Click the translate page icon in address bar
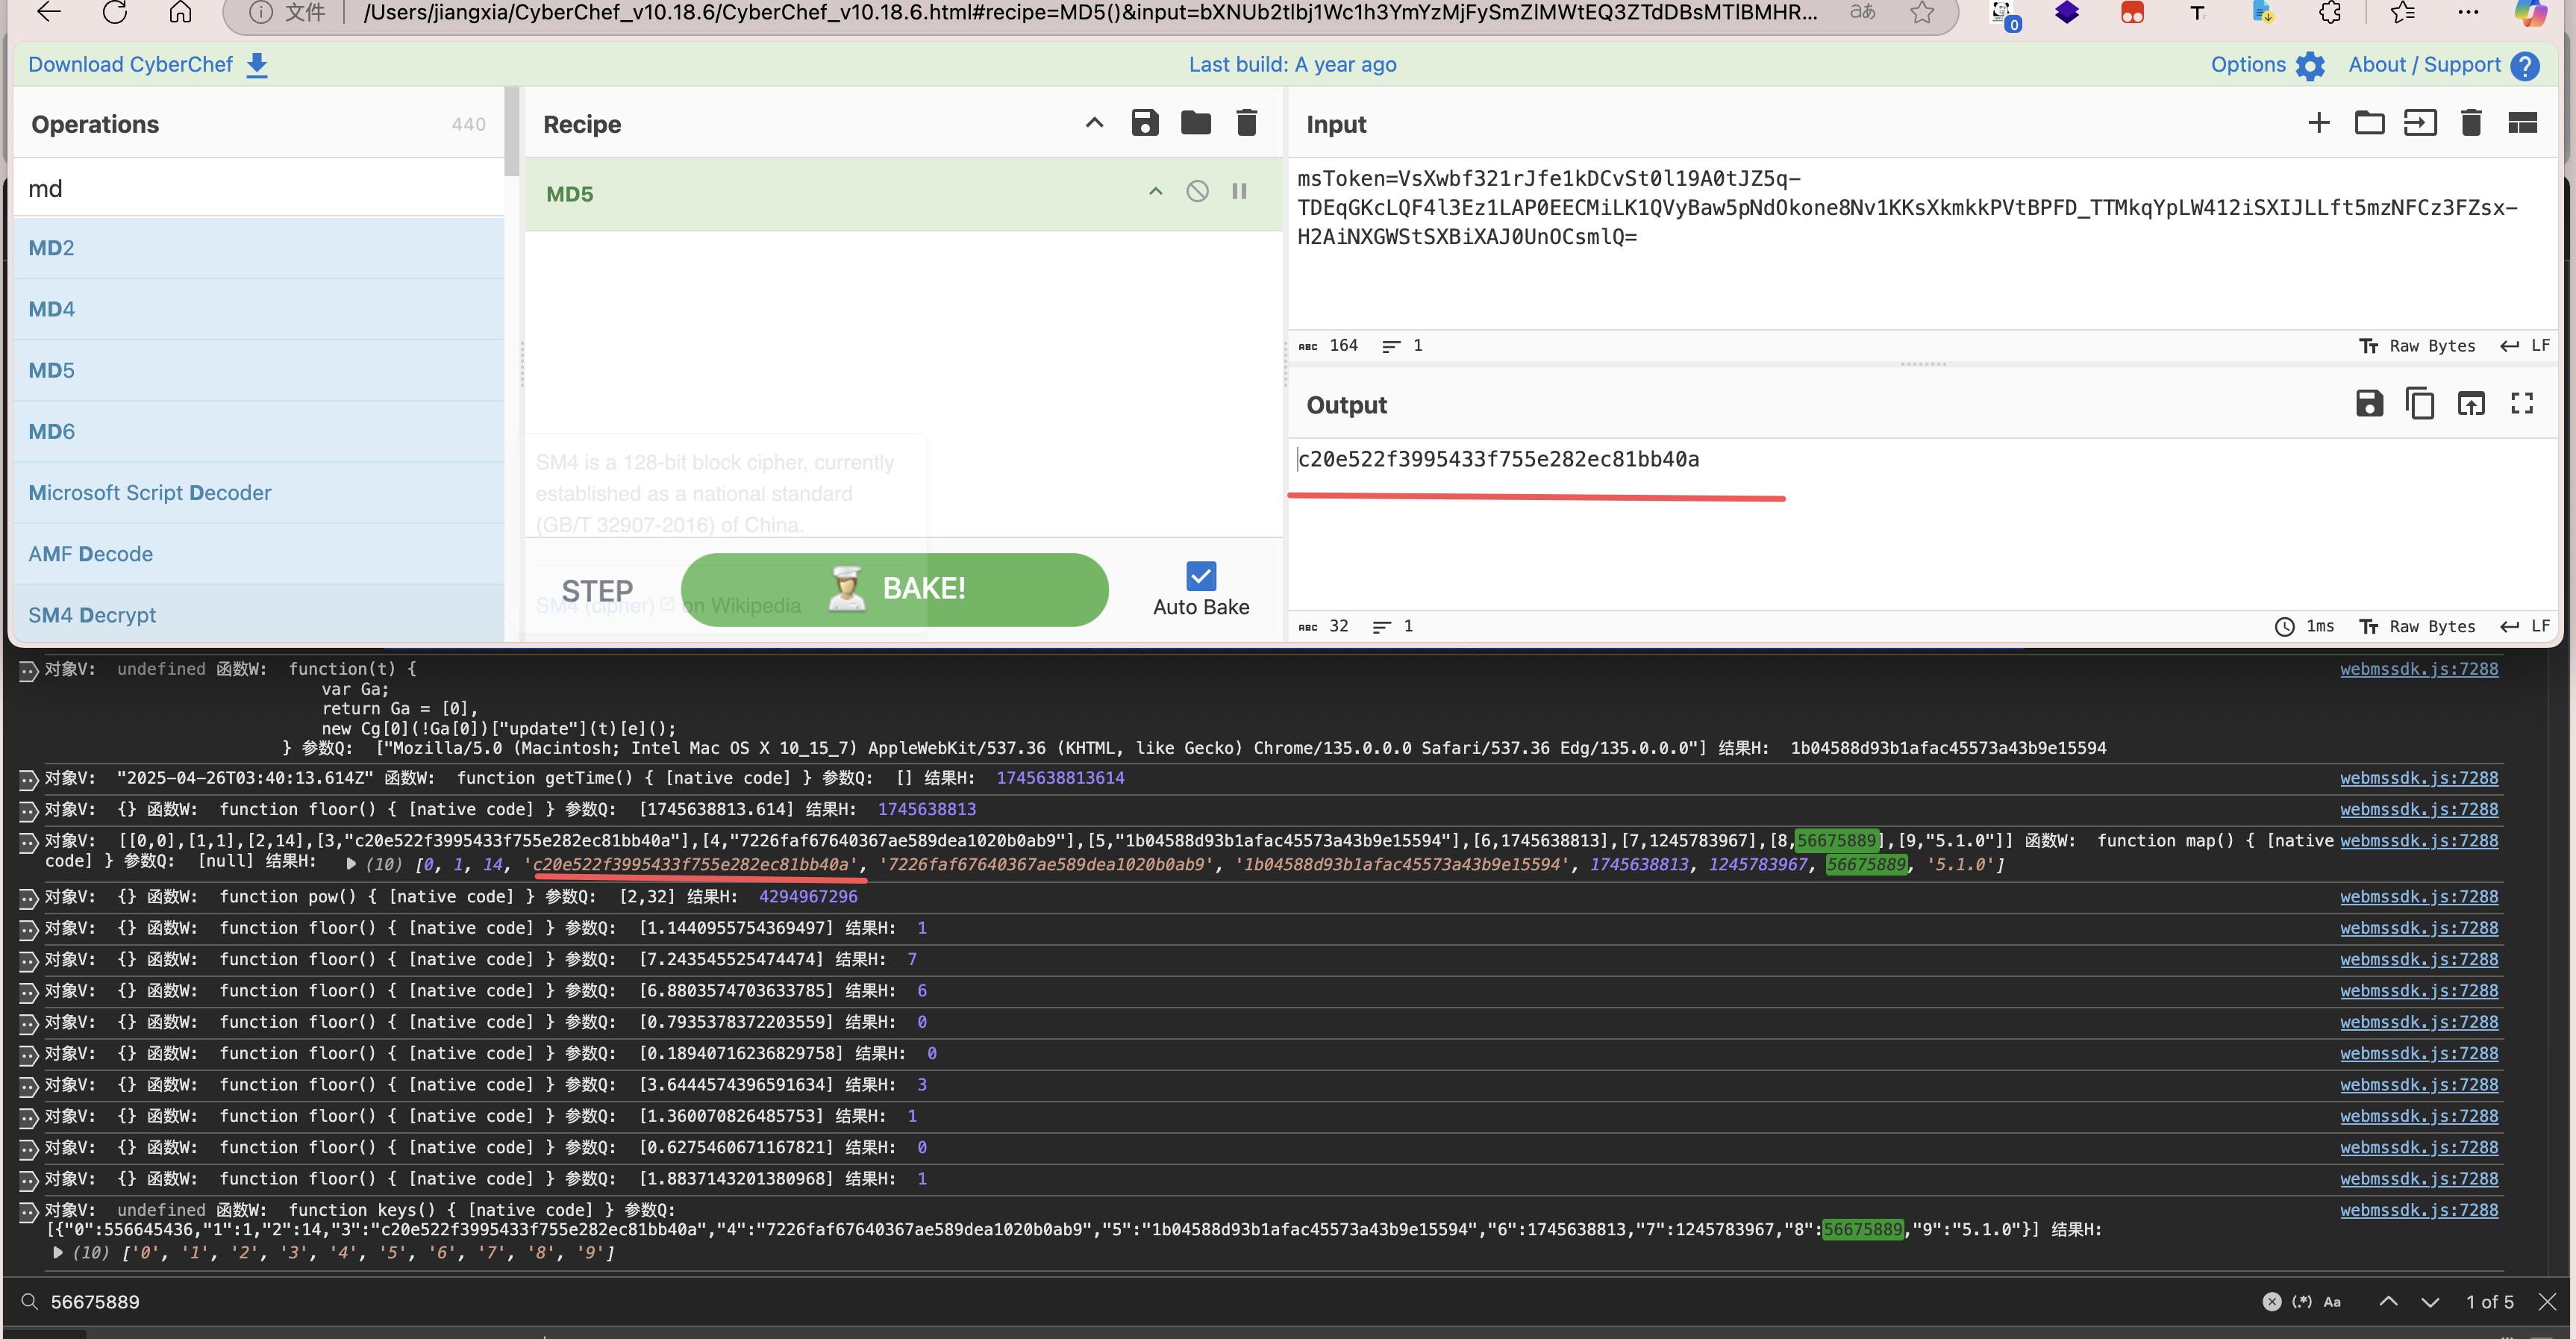Image resolution: width=2576 pixels, height=1339 pixels. (x=1863, y=12)
